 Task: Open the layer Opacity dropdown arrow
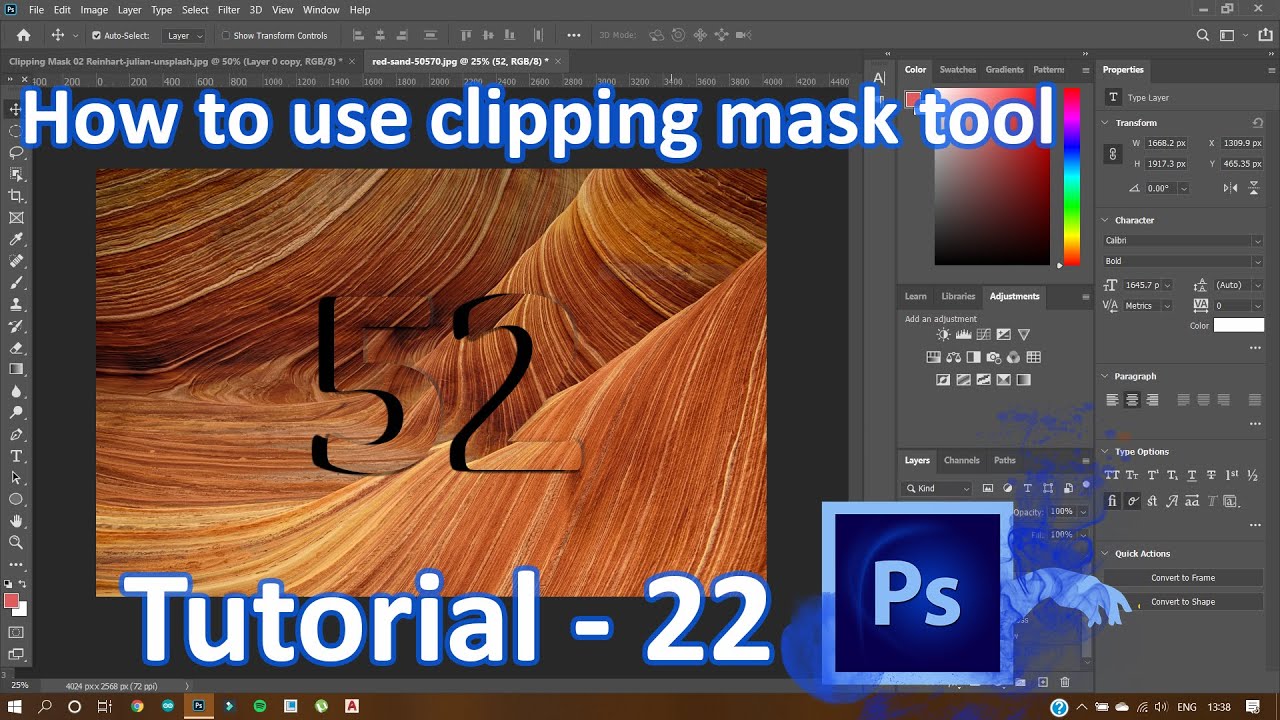pyautogui.click(x=1083, y=511)
